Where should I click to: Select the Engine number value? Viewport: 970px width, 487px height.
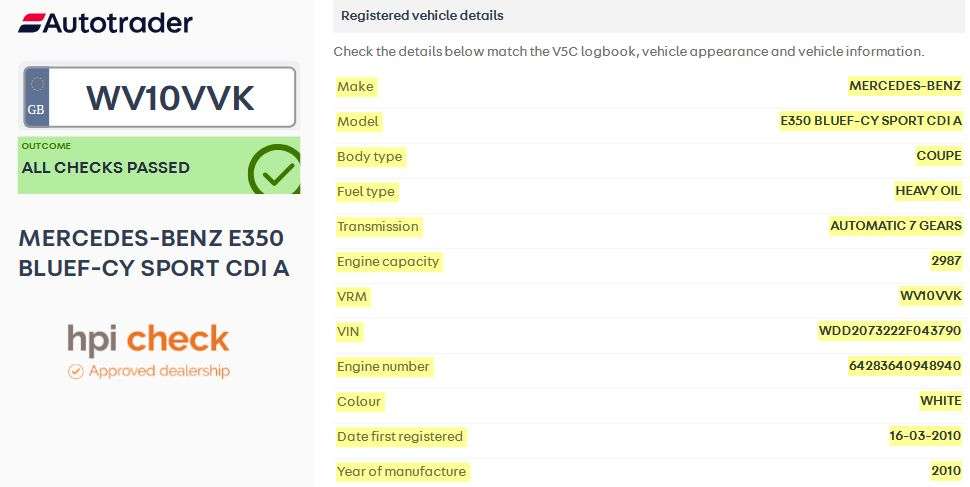pos(904,366)
